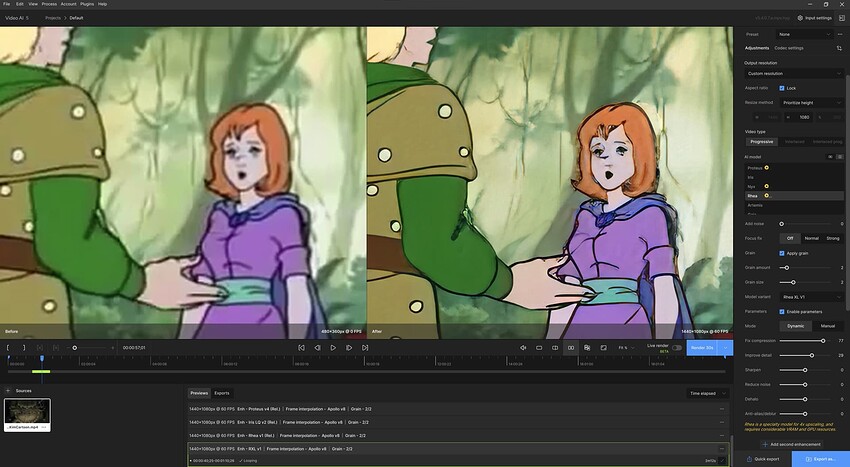
Task: Select Dynamic mode
Action: [796, 326]
